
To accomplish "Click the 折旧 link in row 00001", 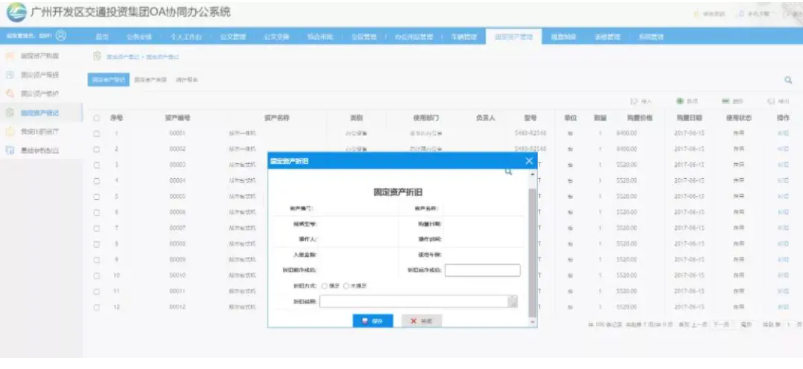I will [x=783, y=134].
